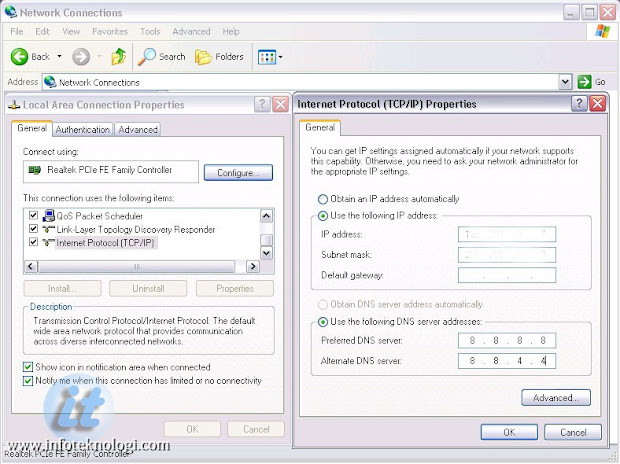Uncheck Link-Layer Topology Discovery Responder checkbox
The height and width of the screenshot is (464, 620).
coord(34,229)
